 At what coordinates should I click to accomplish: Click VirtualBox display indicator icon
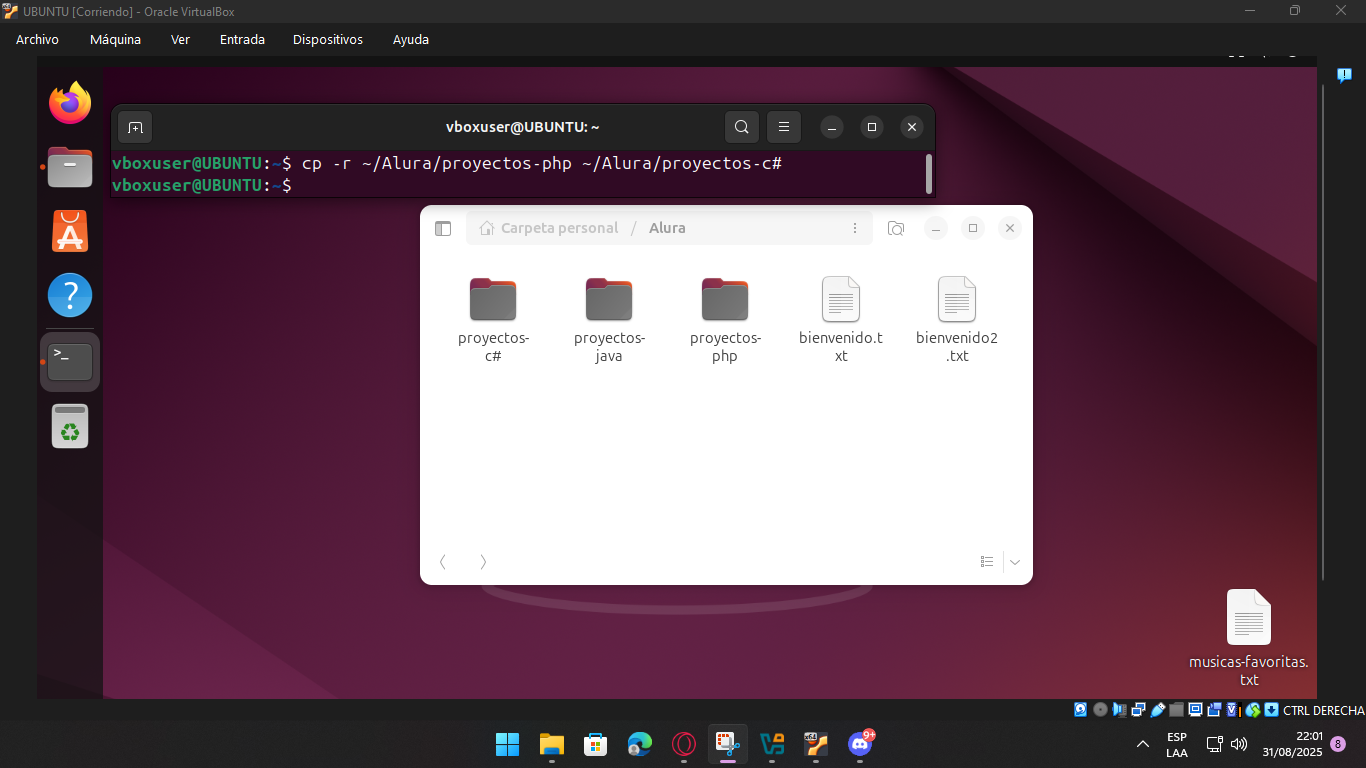(x=1196, y=710)
